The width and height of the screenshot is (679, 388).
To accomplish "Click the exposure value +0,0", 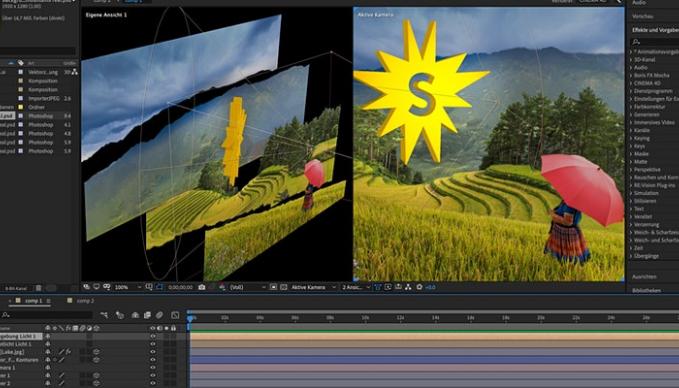I will point(430,287).
